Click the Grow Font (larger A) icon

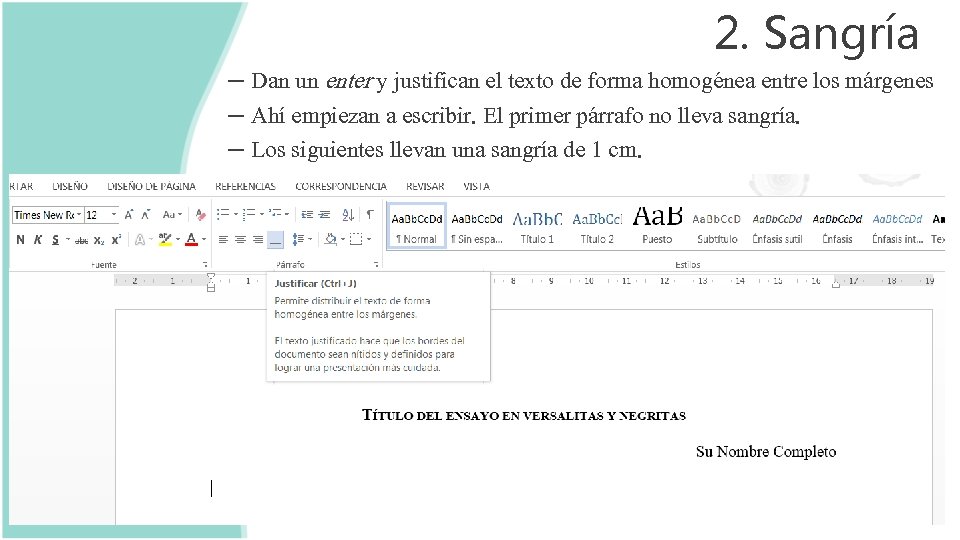click(129, 215)
